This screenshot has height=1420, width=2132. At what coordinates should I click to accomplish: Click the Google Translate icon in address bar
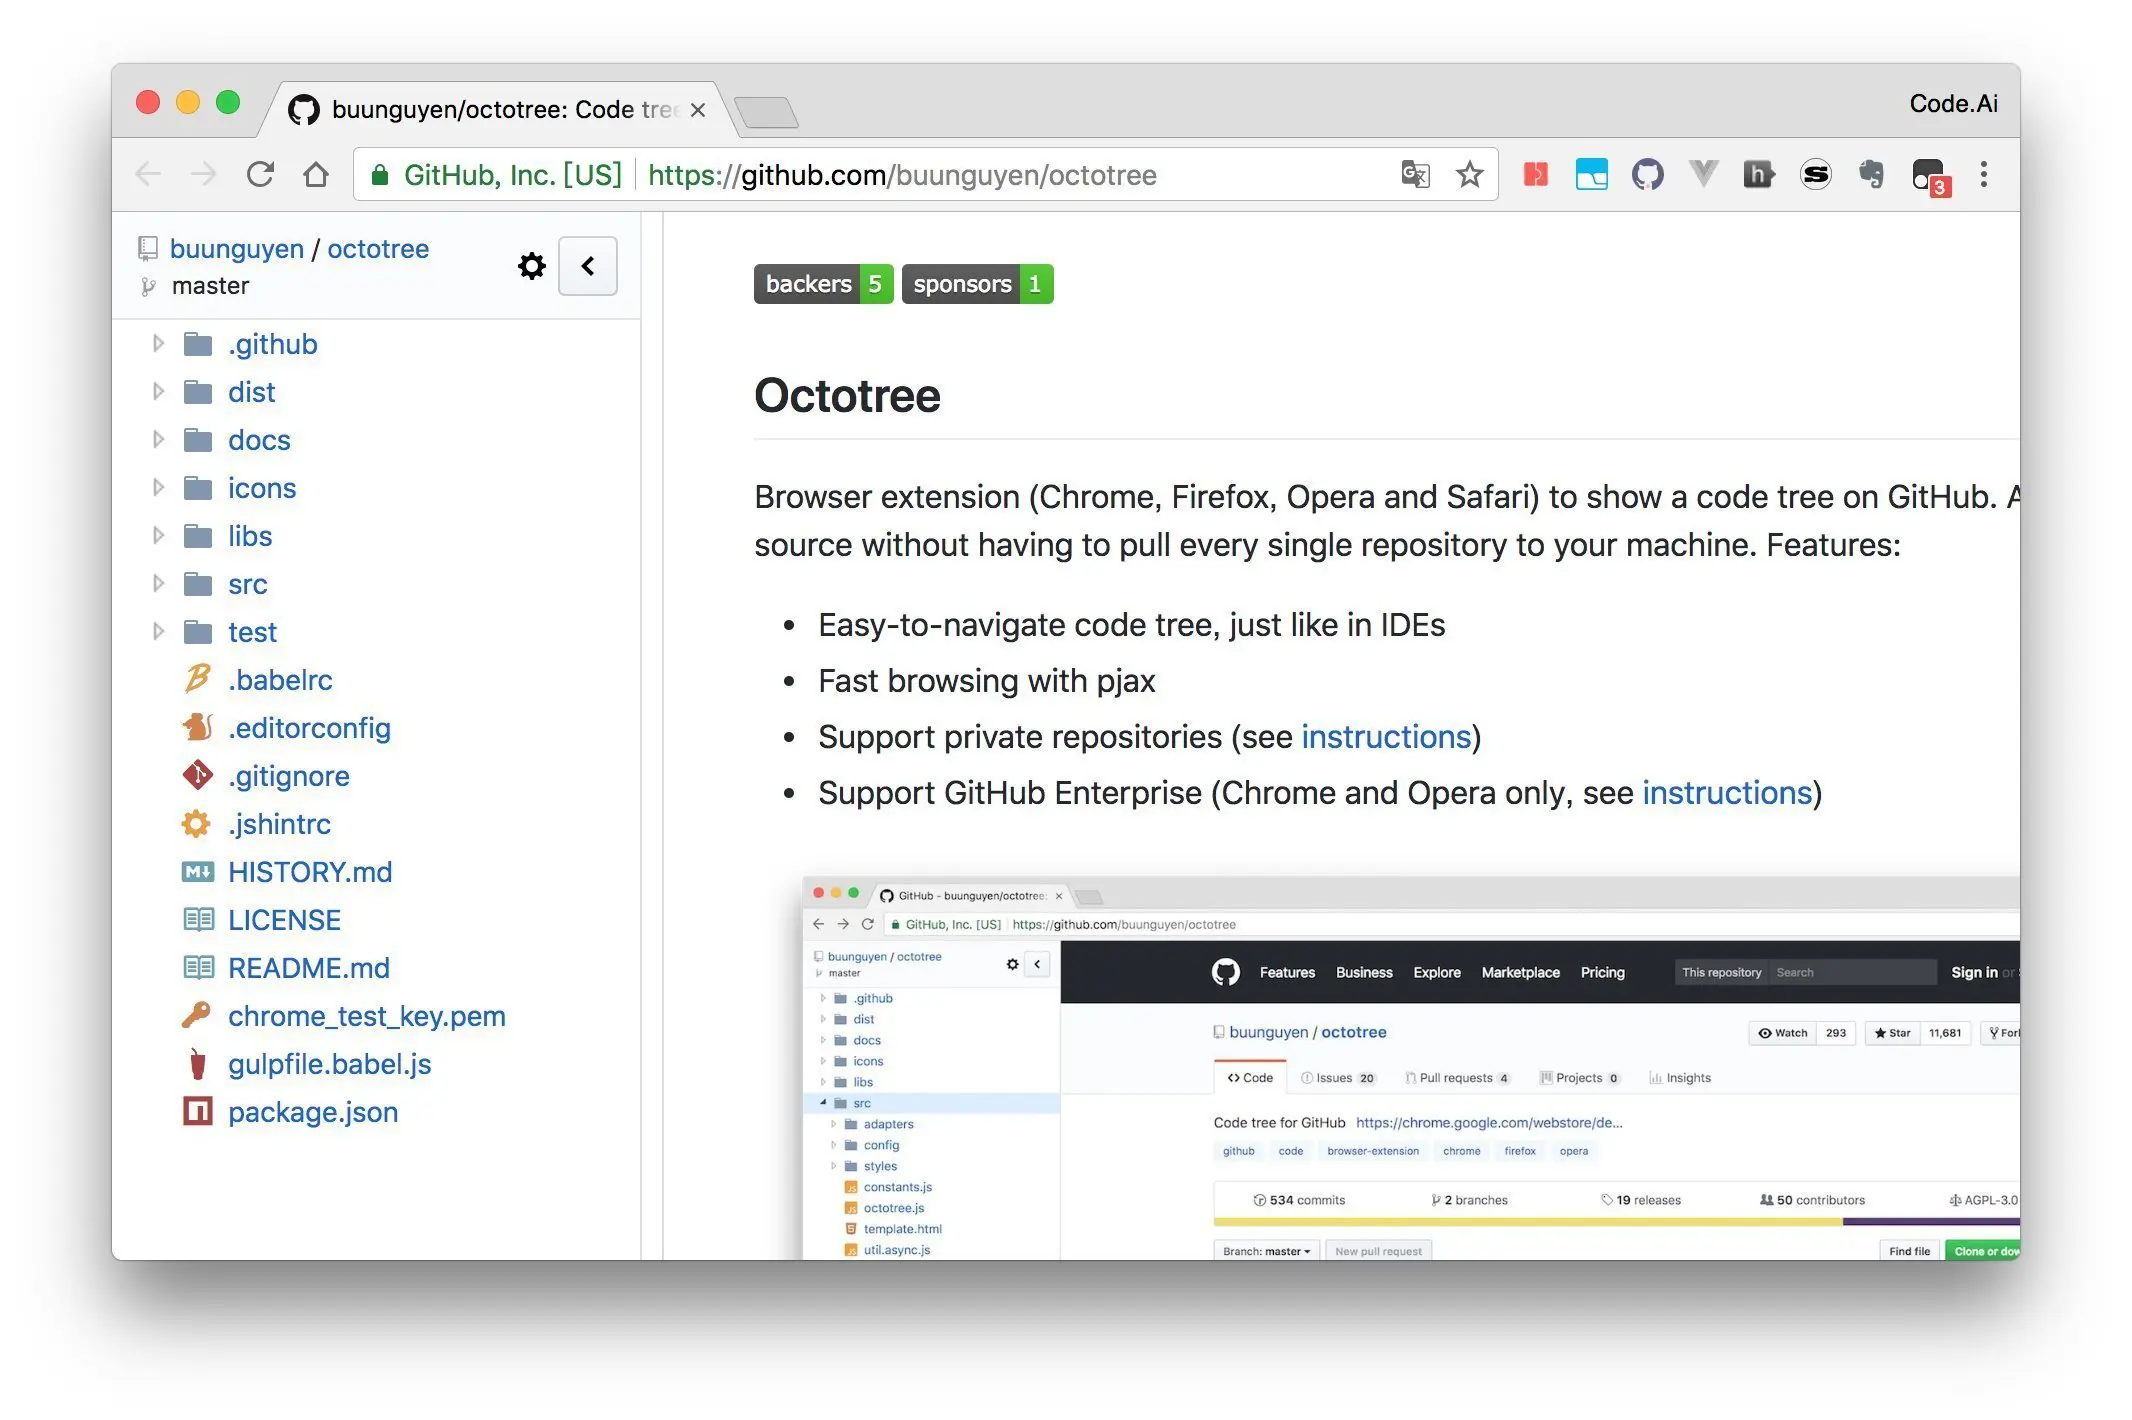[1414, 175]
